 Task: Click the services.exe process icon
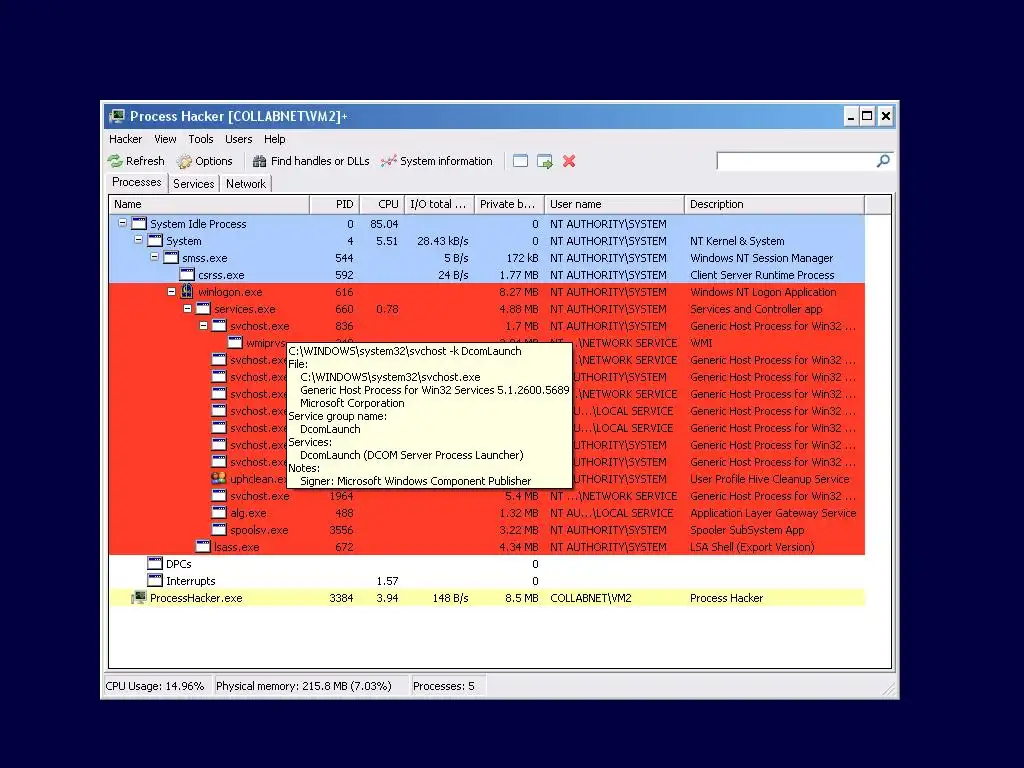pos(203,308)
